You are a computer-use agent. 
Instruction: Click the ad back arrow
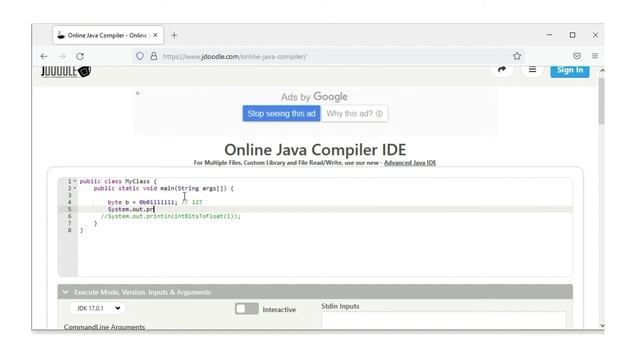[x=138, y=93]
